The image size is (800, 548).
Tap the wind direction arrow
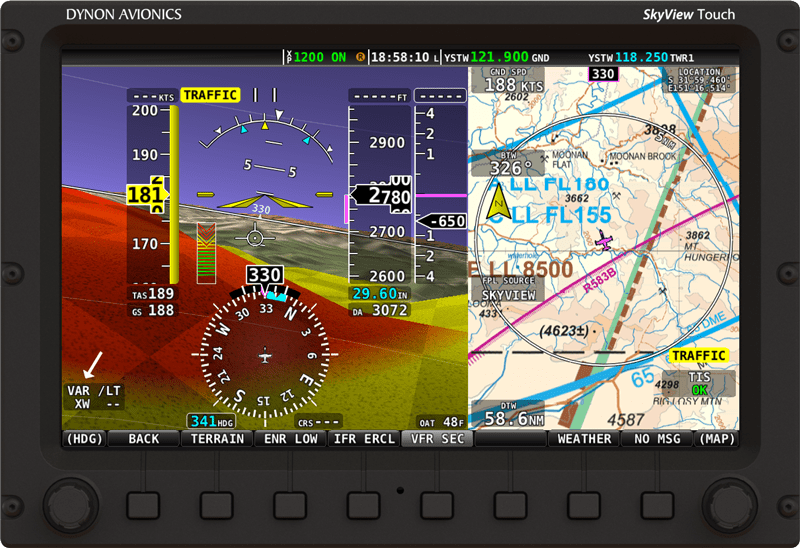click(93, 364)
